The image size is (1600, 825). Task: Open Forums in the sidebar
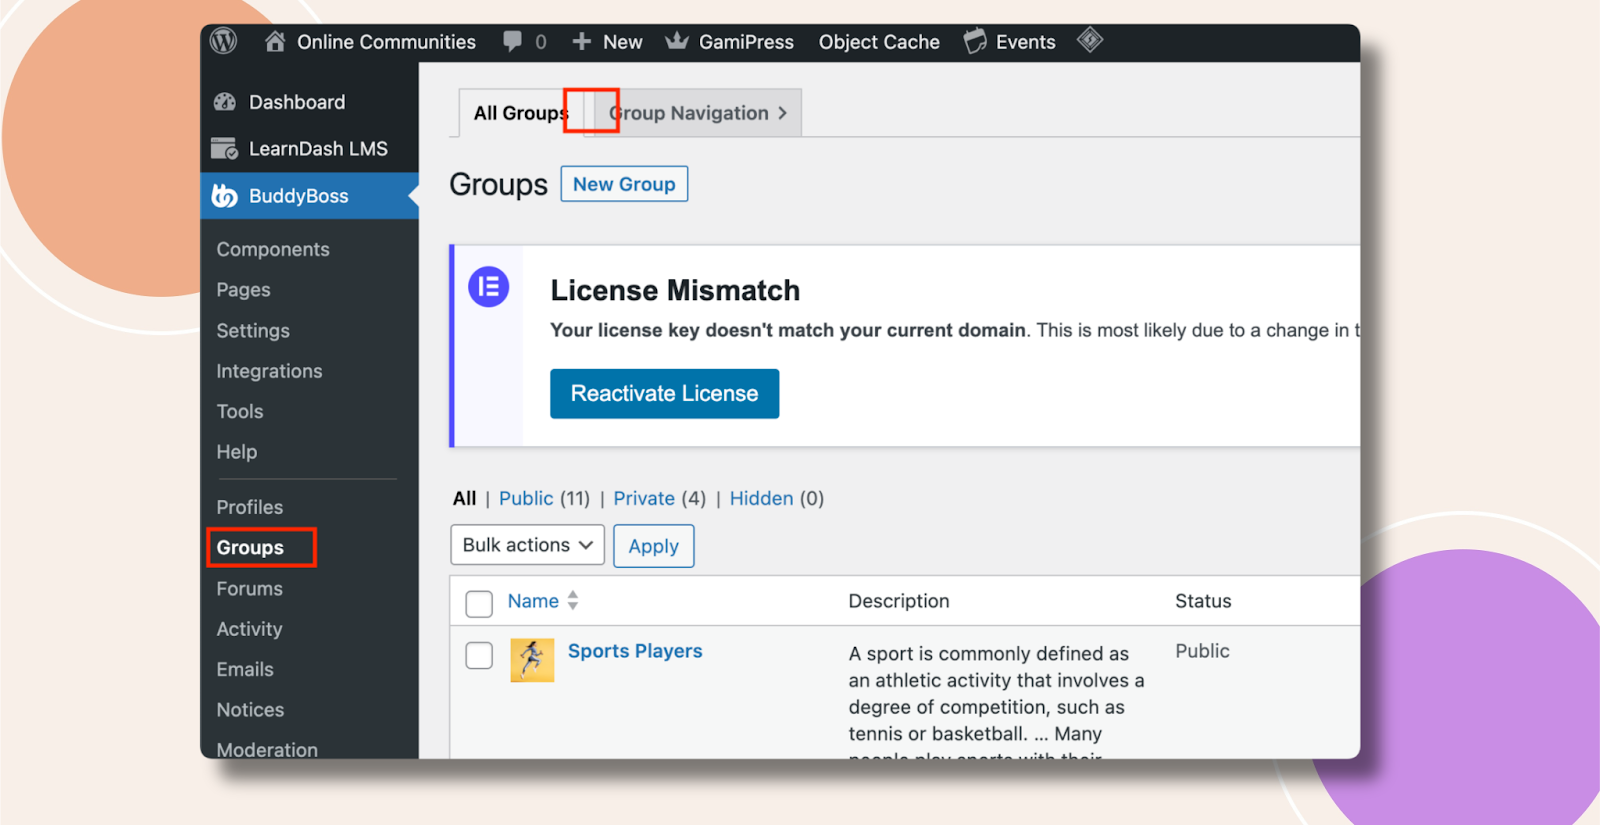coord(250,589)
